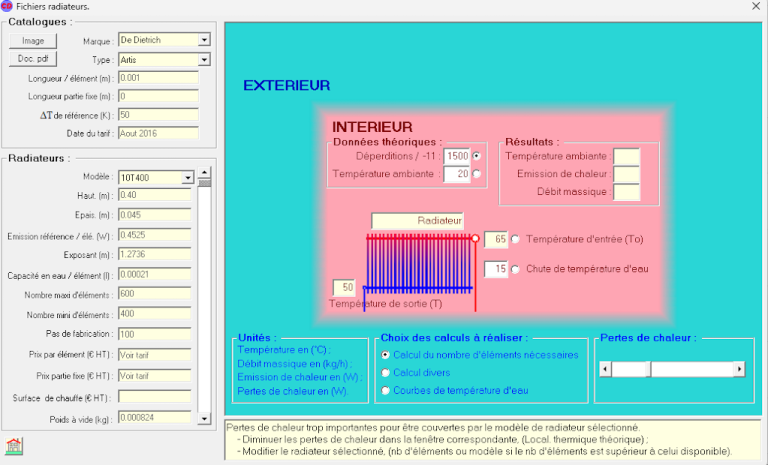Open the Doc. pdf button

point(33,59)
